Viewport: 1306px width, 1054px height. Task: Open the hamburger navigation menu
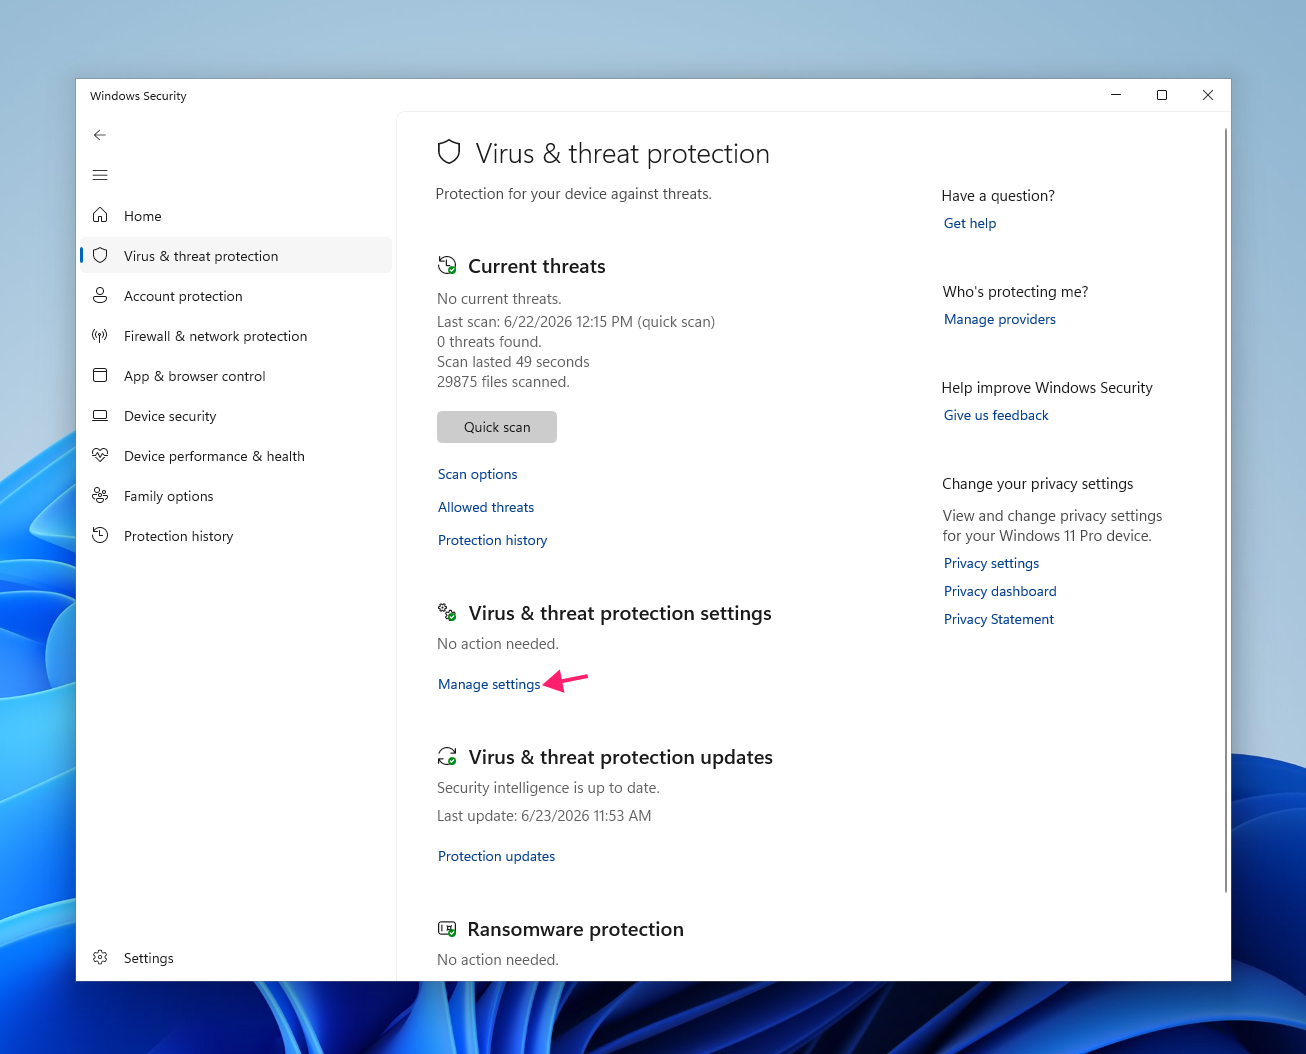(100, 175)
